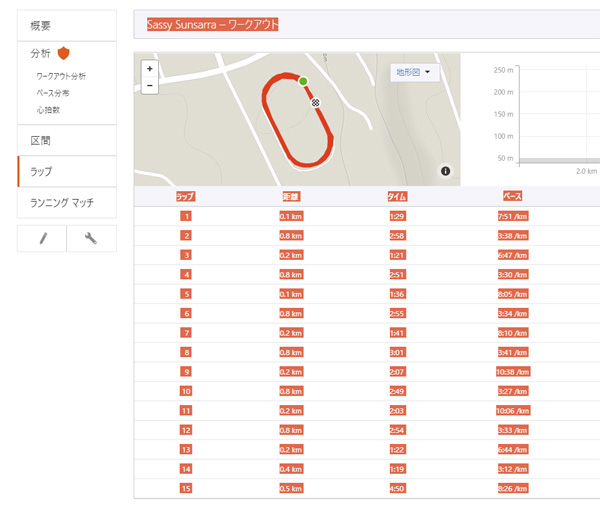Image resolution: width=600 pixels, height=512 pixels.
Task: Click the green start marker on map
Action: pyautogui.click(x=303, y=81)
